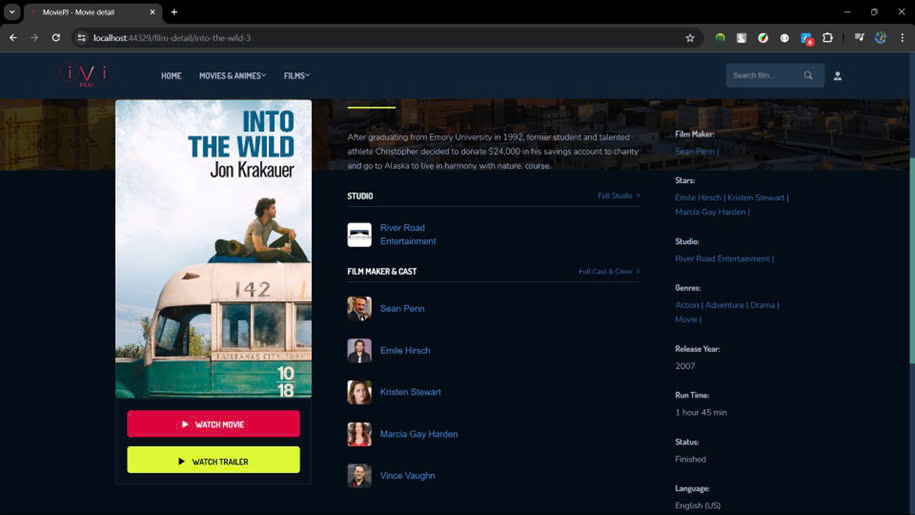The width and height of the screenshot is (915, 515).
Task: Click the English (US) language text
Action: click(698, 506)
